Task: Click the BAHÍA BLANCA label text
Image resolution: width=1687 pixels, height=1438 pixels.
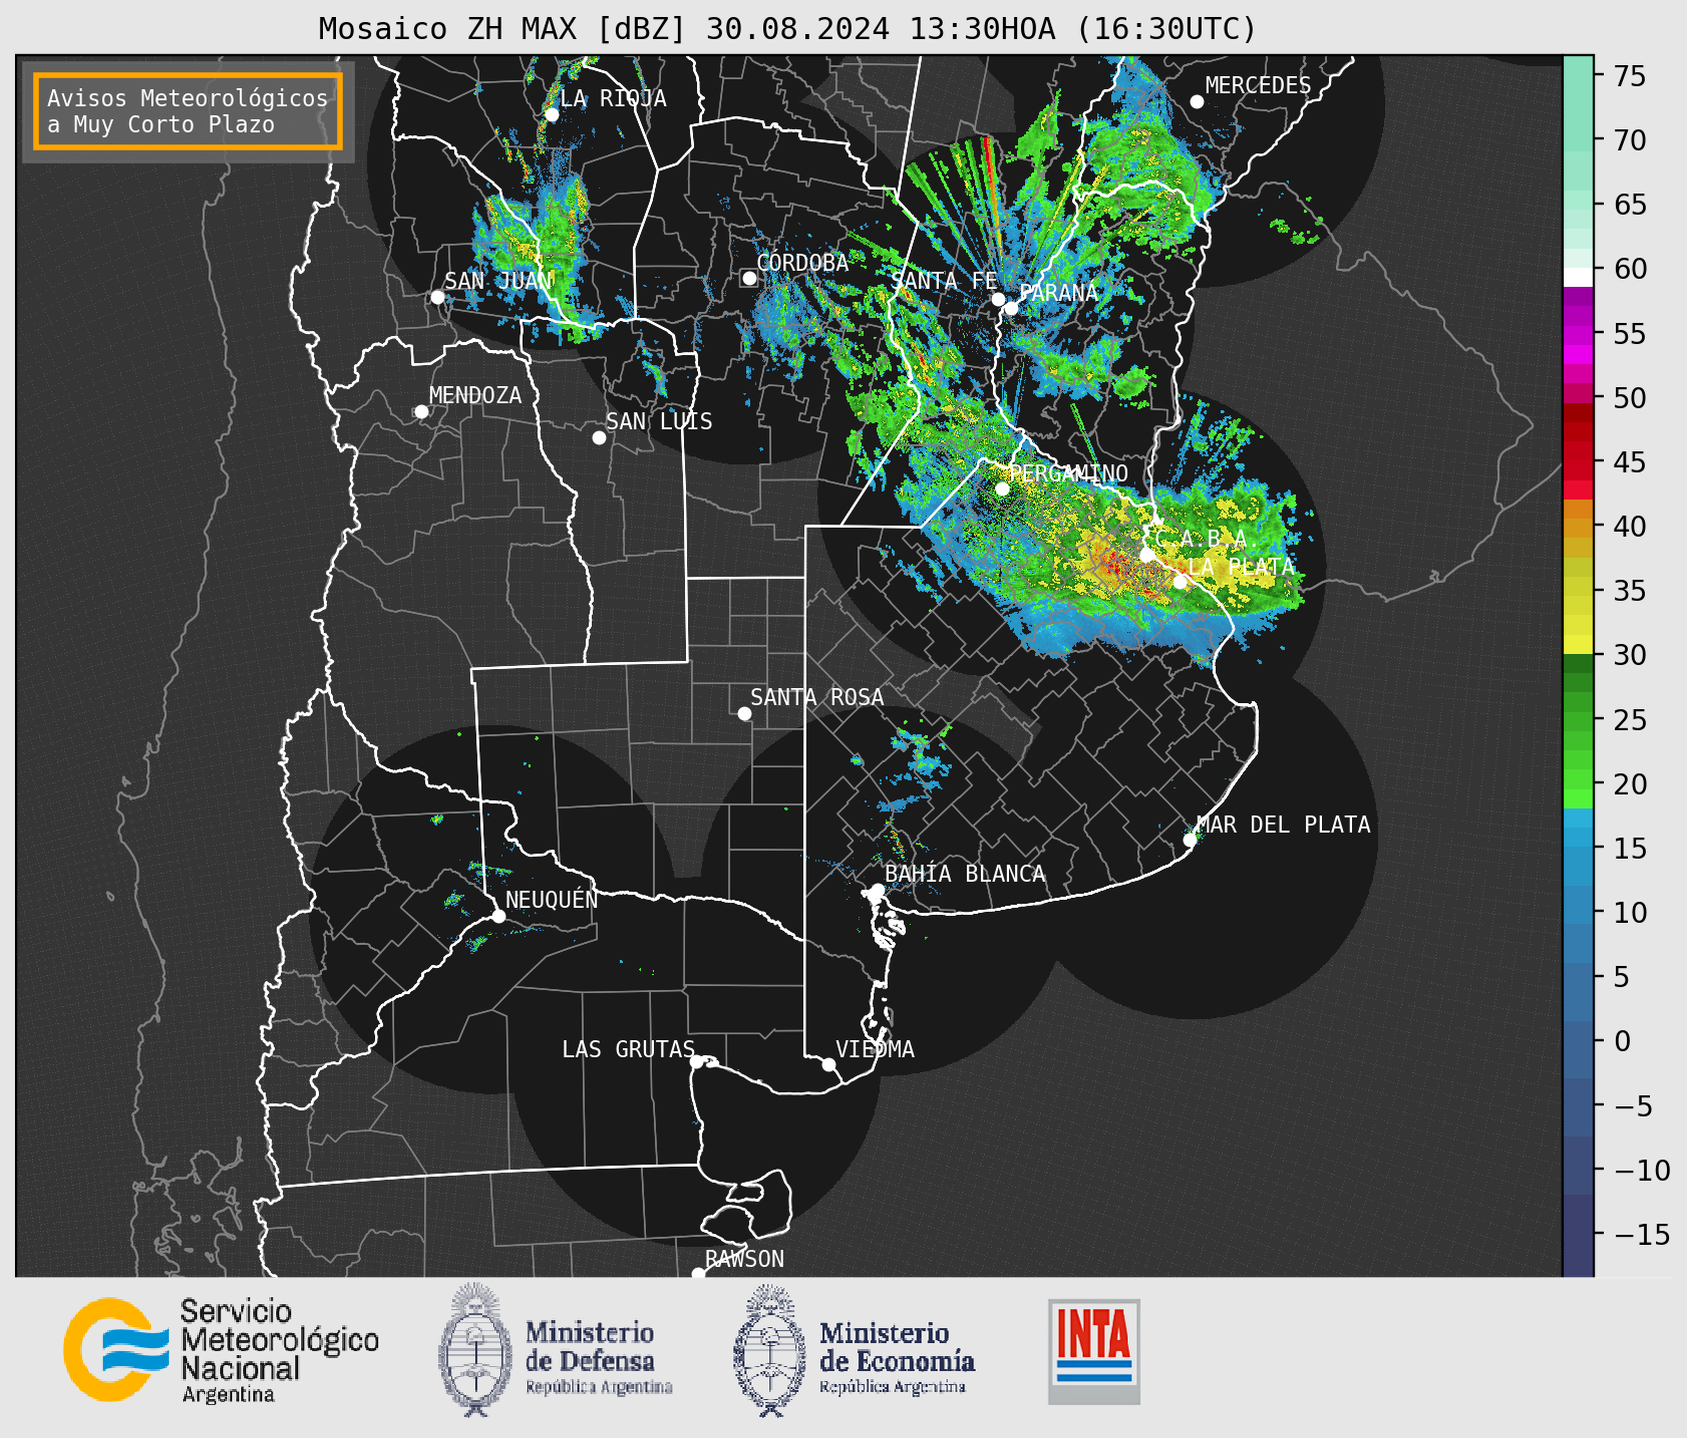Action: (965, 873)
